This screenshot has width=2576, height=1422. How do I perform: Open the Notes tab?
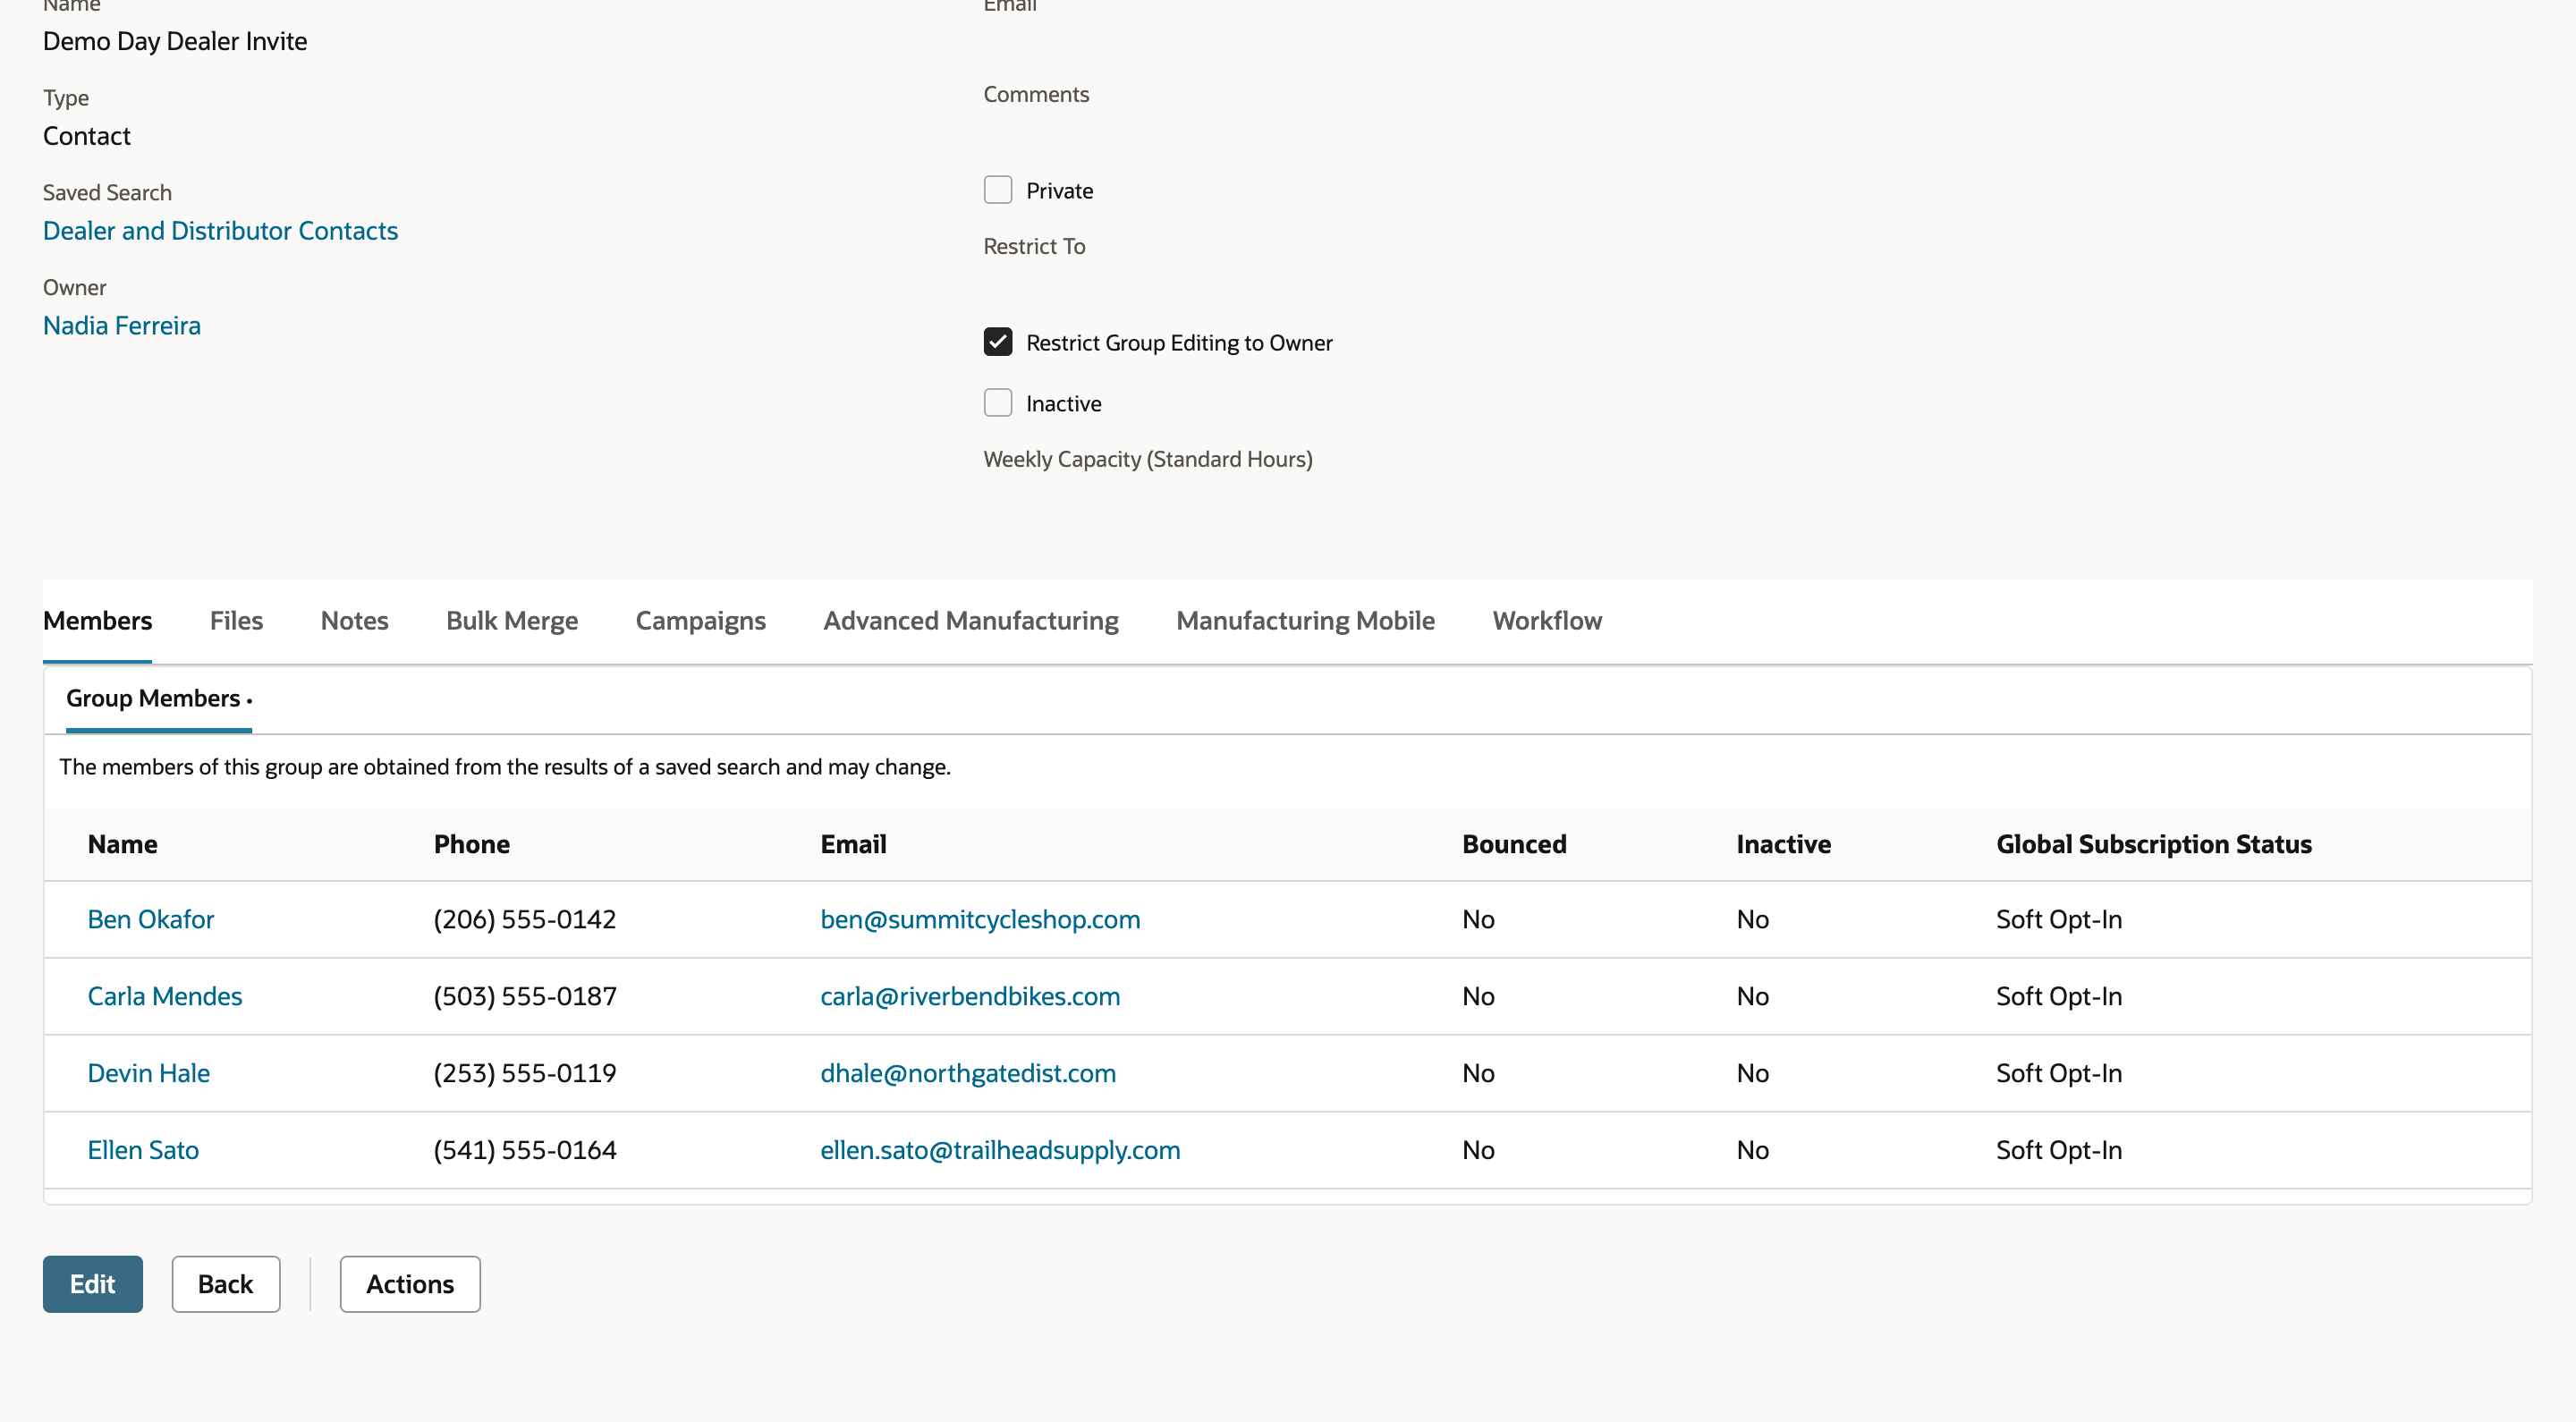point(354,620)
